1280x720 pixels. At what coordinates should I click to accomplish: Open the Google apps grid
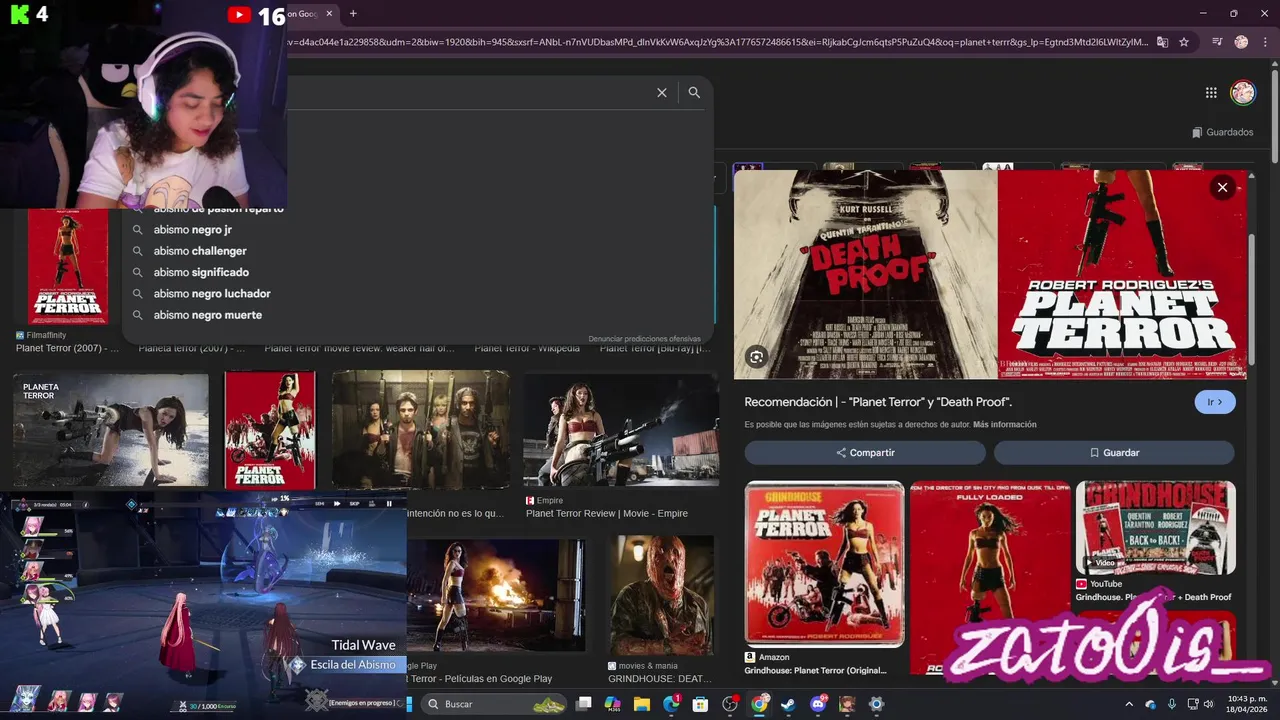pyautogui.click(x=1211, y=92)
